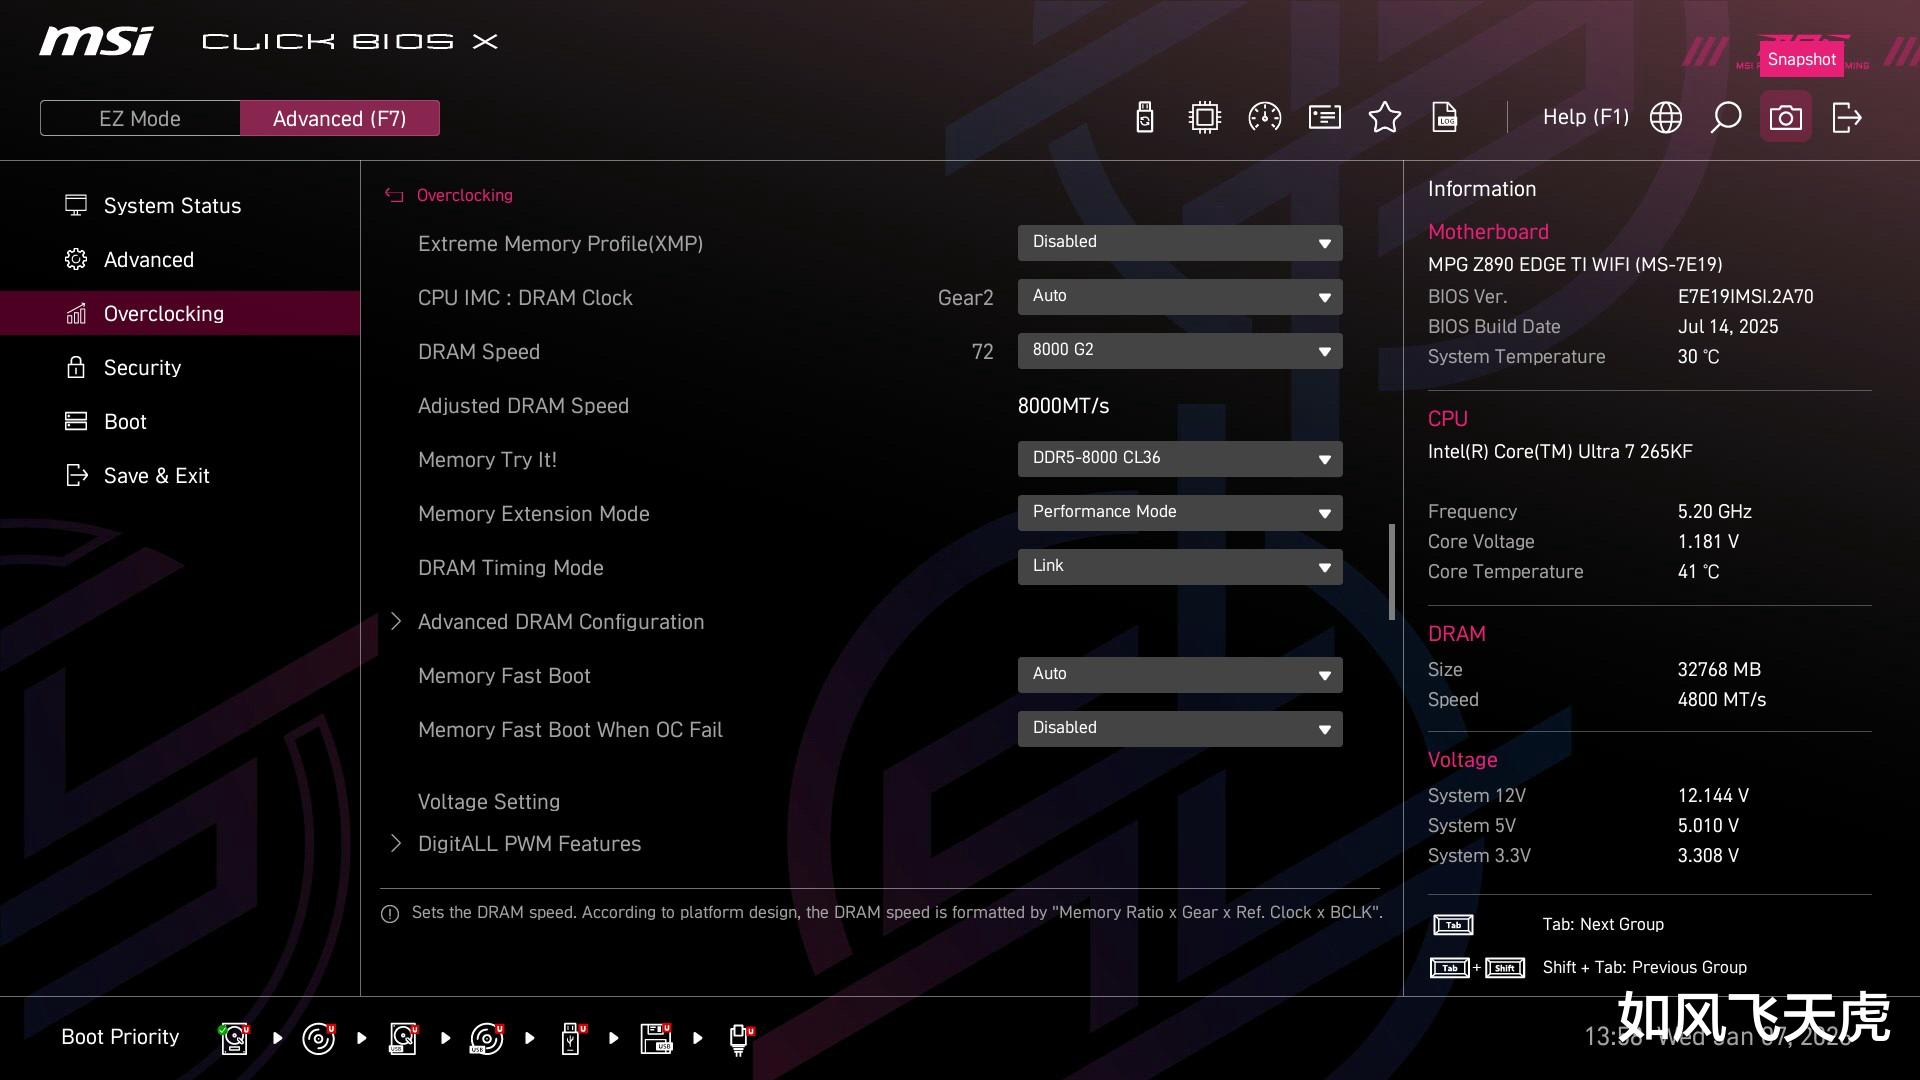Open search with the magnifier icon
This screenshot has width=1920, height=1080.
tap(1726, 118)
